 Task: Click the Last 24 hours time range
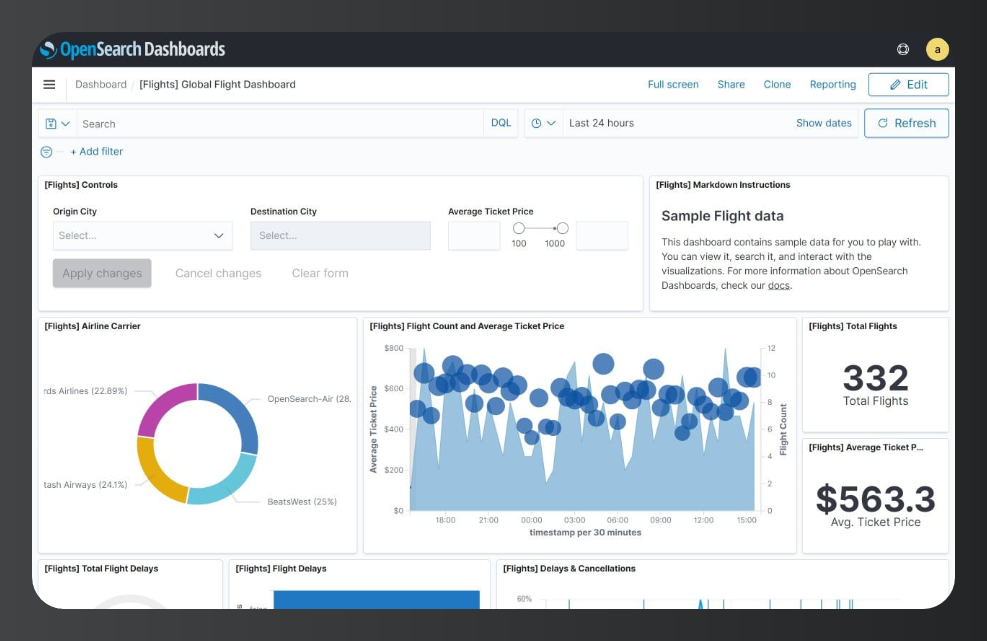[601, 123]
